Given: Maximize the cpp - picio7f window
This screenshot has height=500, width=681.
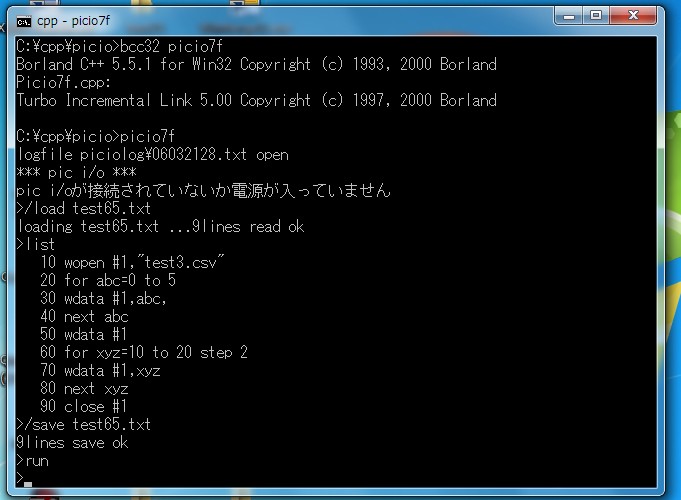Looking at the screenshot, I should click(596, 16).
